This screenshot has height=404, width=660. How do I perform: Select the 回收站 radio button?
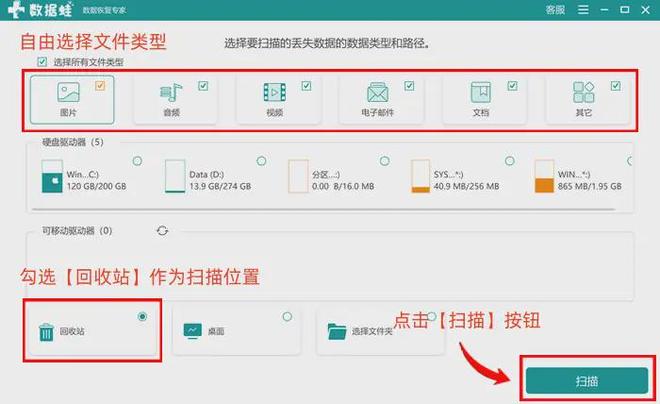click(142, 316)
